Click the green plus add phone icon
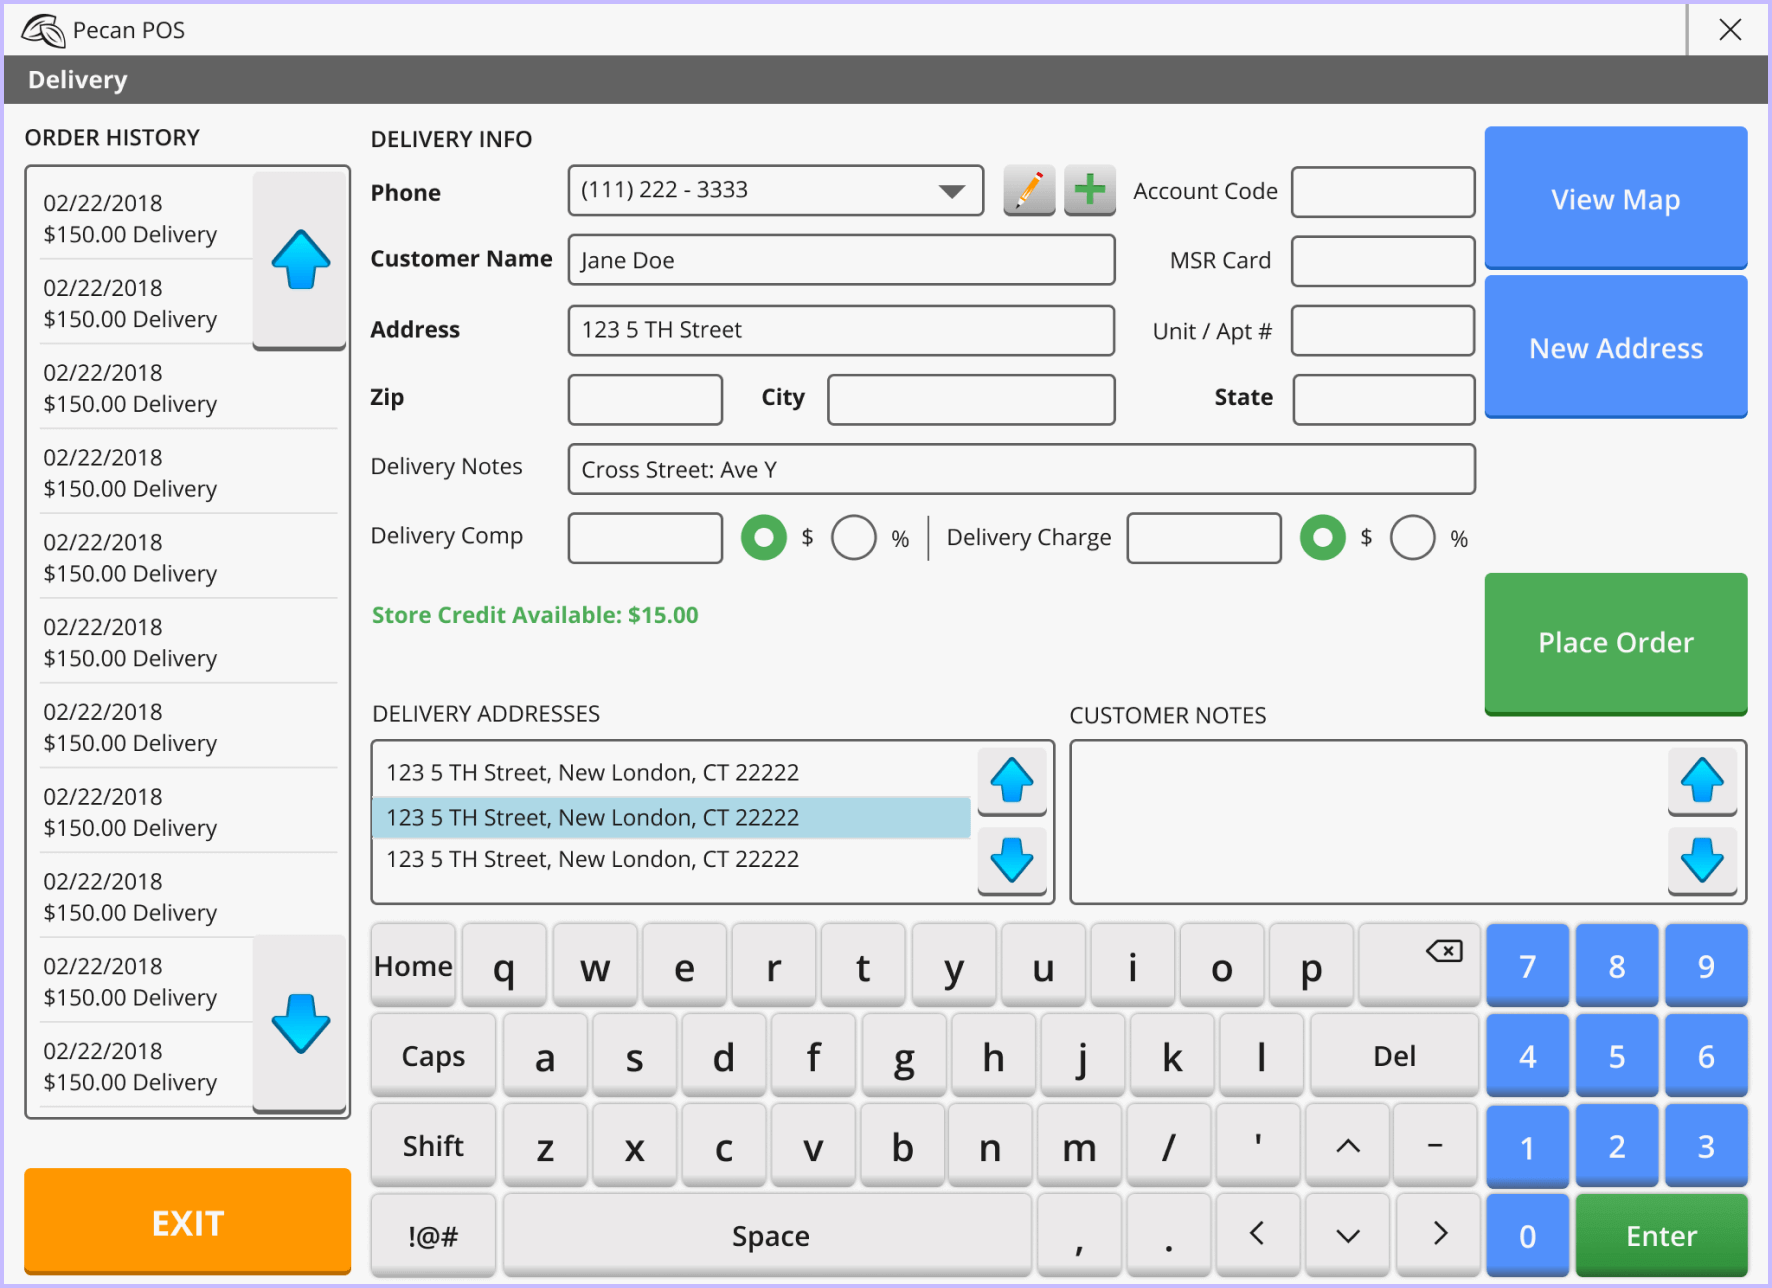The image size is (1772, 1288). [x=1089, y=190]
